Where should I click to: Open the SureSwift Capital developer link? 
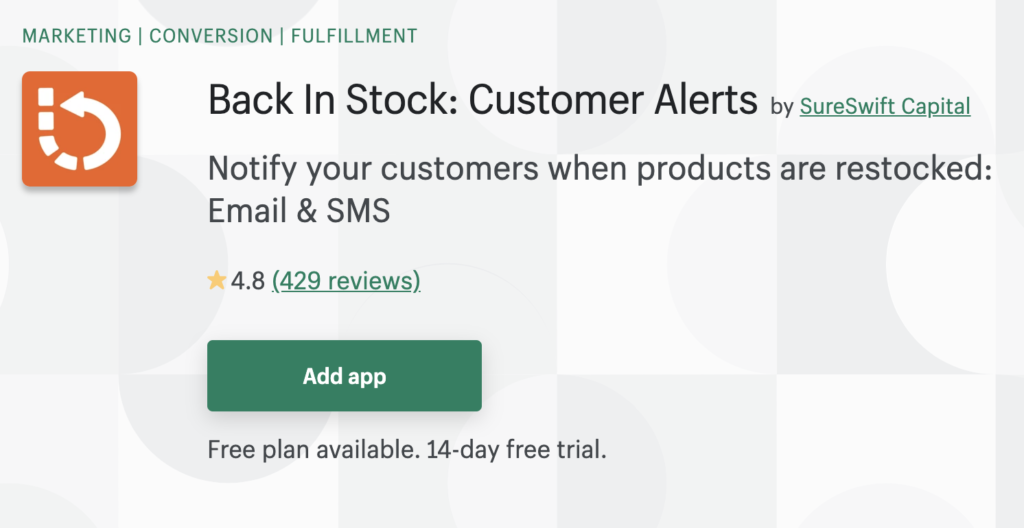885,106
